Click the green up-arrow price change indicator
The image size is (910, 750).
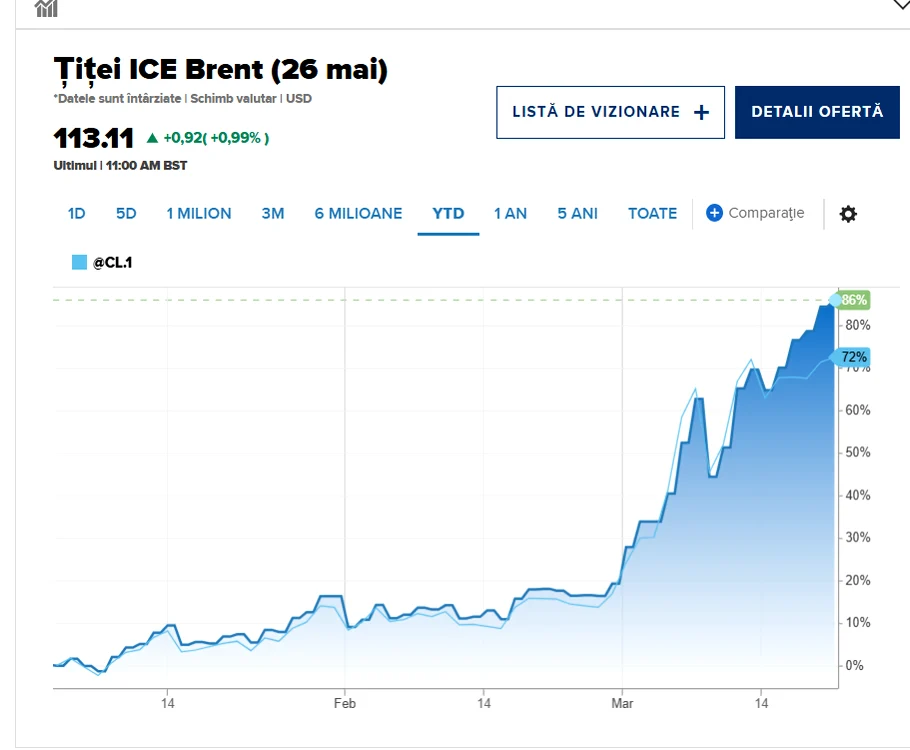[152, 138]
